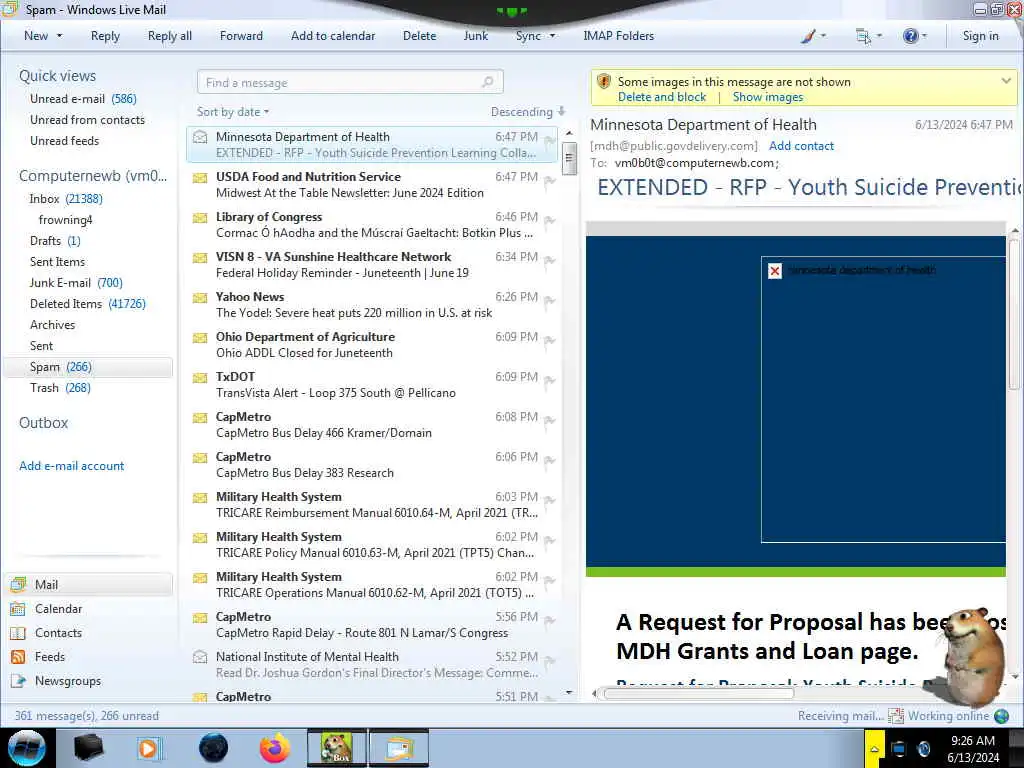The image size is (1024, 768).
Task: Open the Sort by date dropdown
Action: [232, 112]
